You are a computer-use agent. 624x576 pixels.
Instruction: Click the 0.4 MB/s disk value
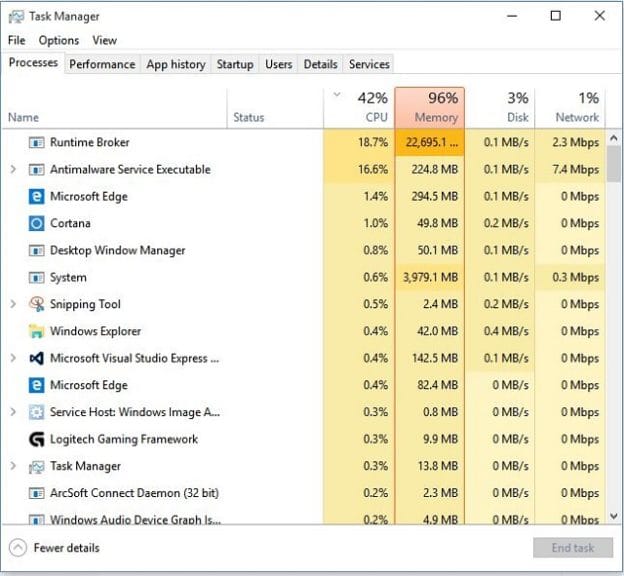coord(506,331)
